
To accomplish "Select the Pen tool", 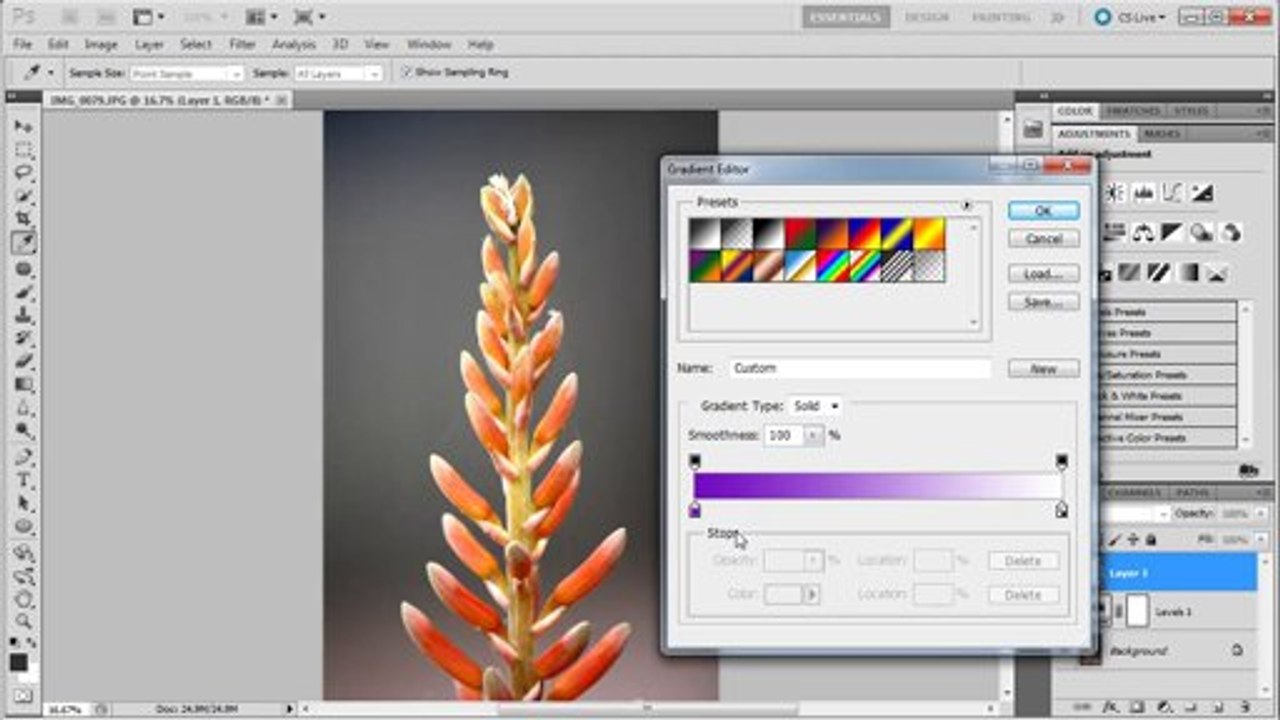I will tap(23, 457).
